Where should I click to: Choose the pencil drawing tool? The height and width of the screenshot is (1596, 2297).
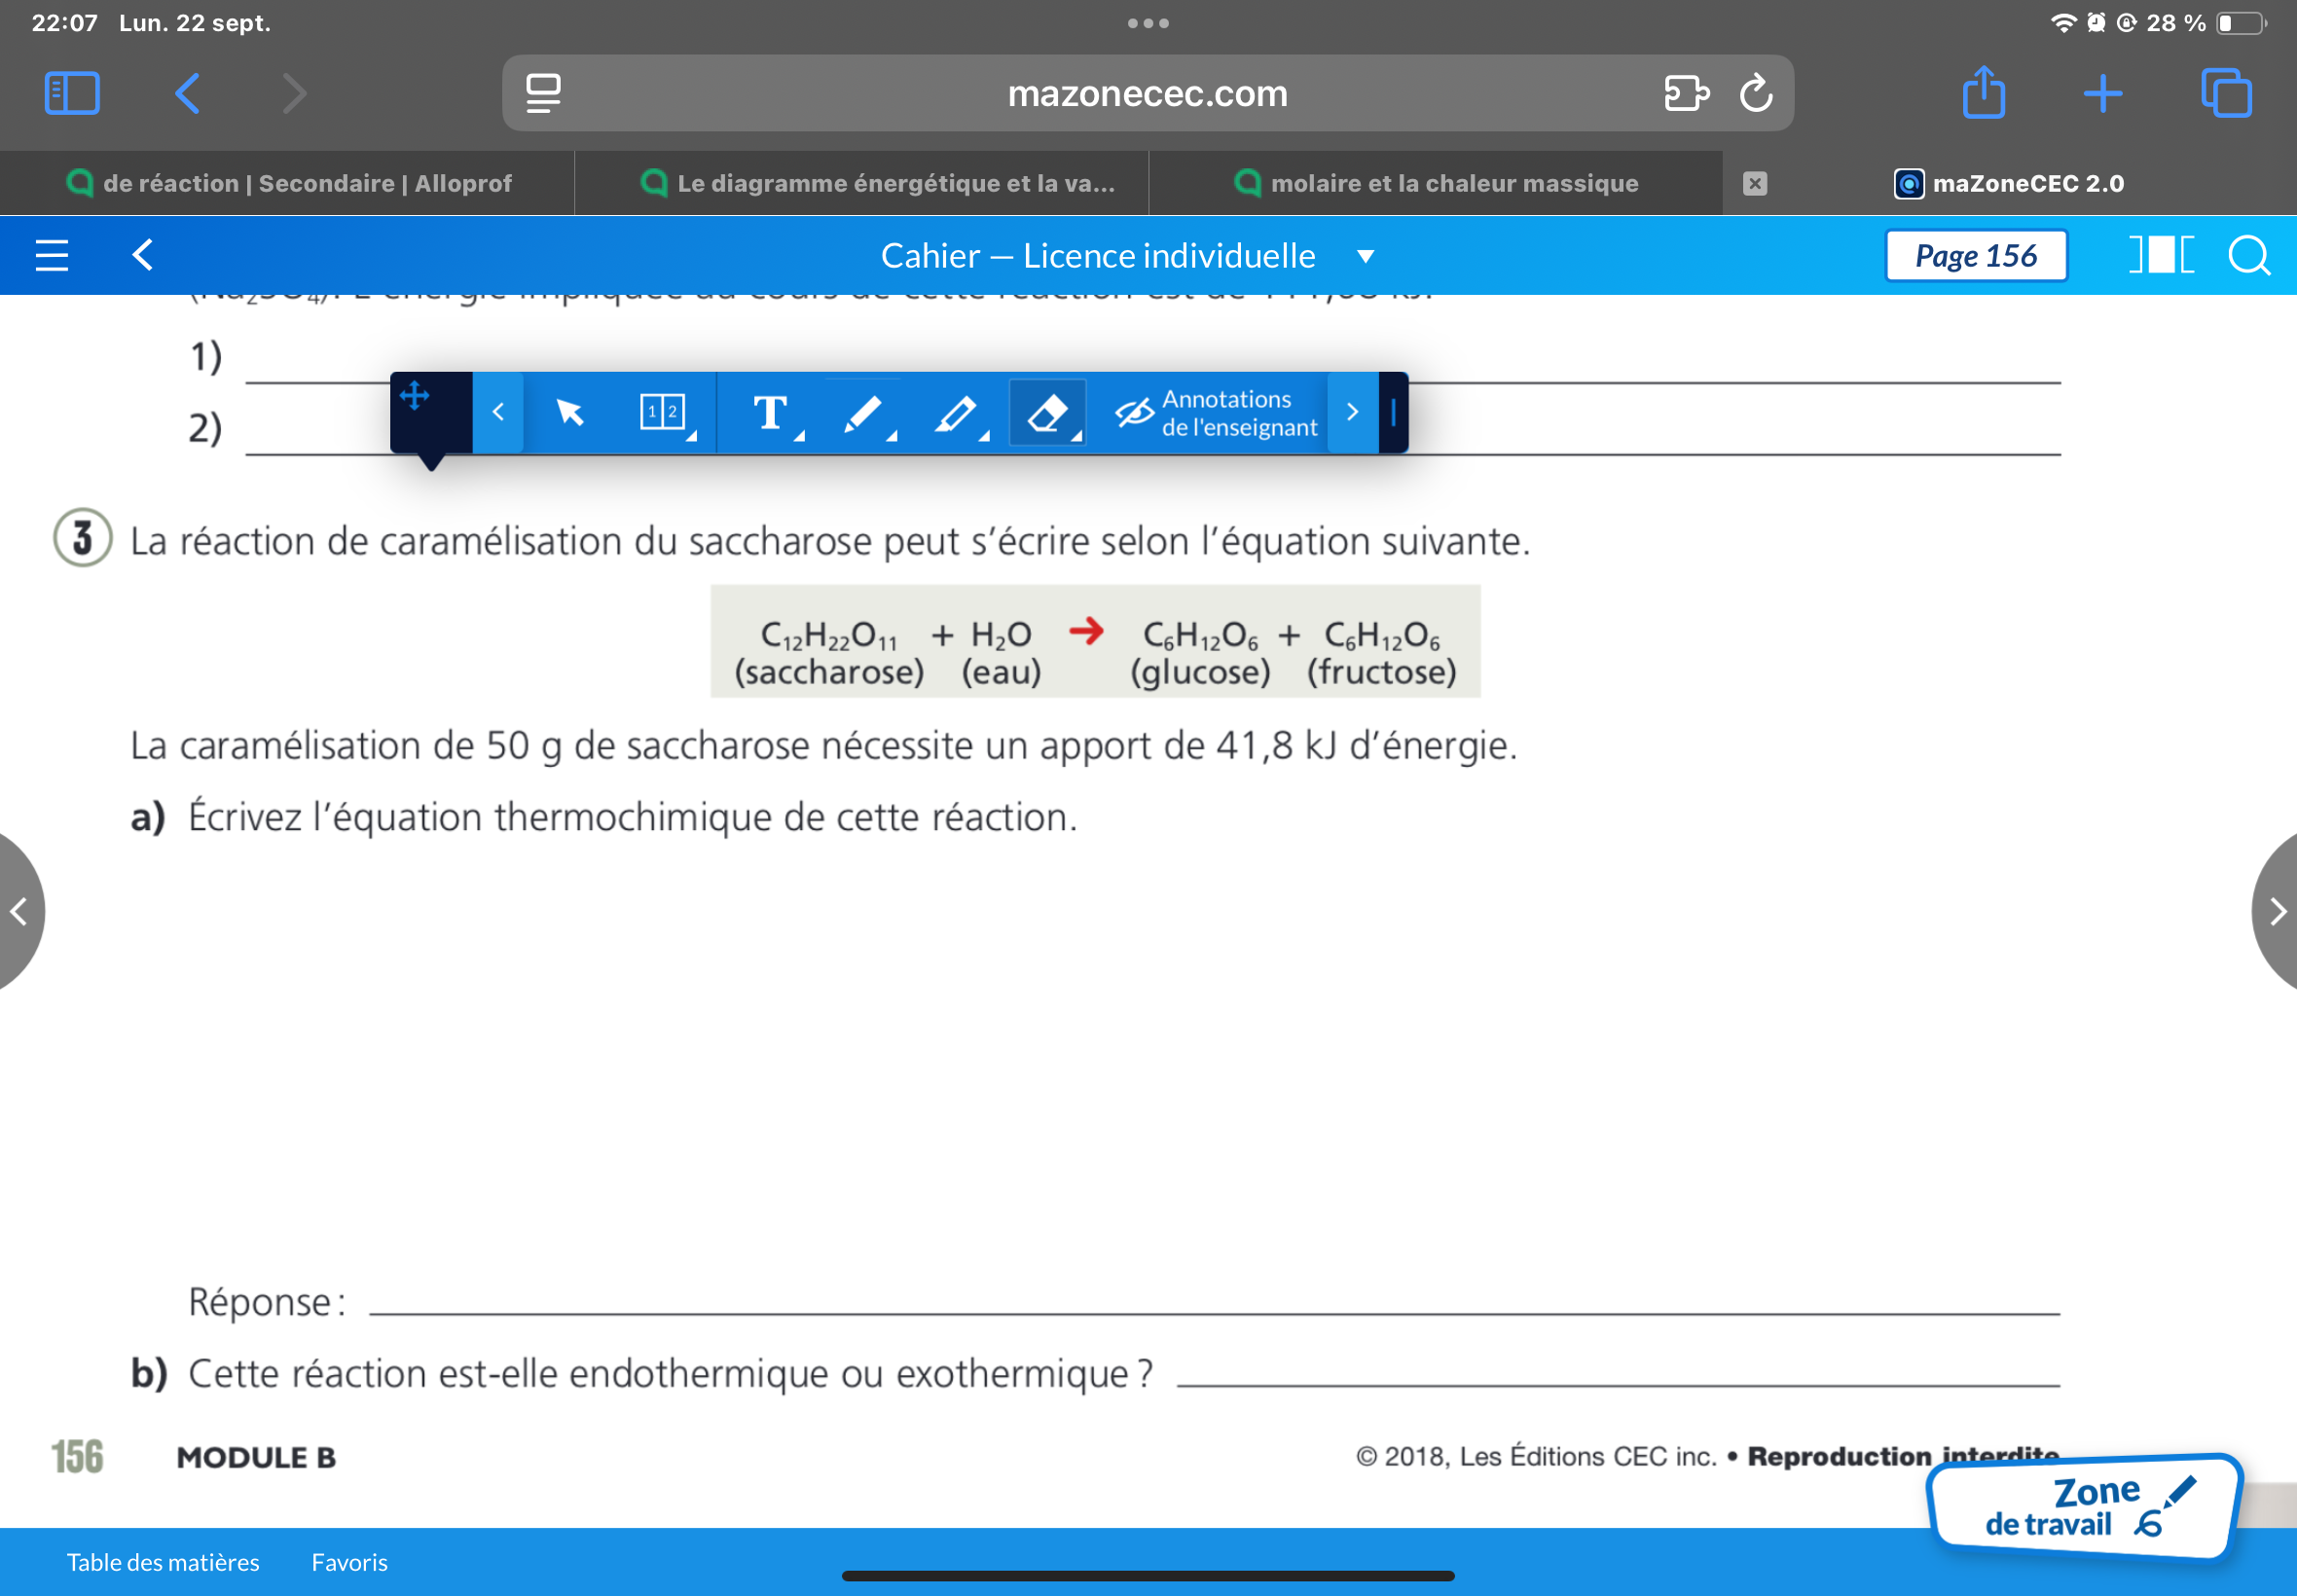863,413
